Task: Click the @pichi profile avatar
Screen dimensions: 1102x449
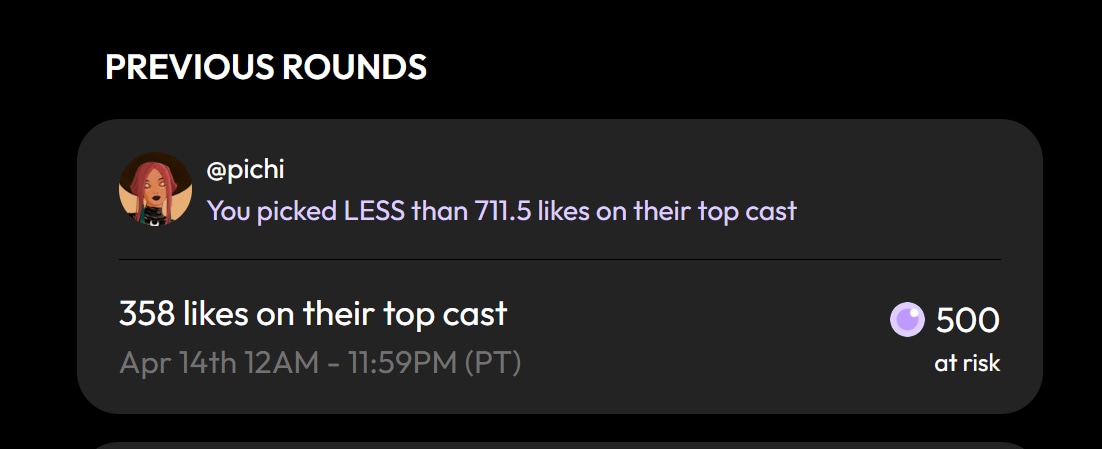Action: [x=155, y=189]
